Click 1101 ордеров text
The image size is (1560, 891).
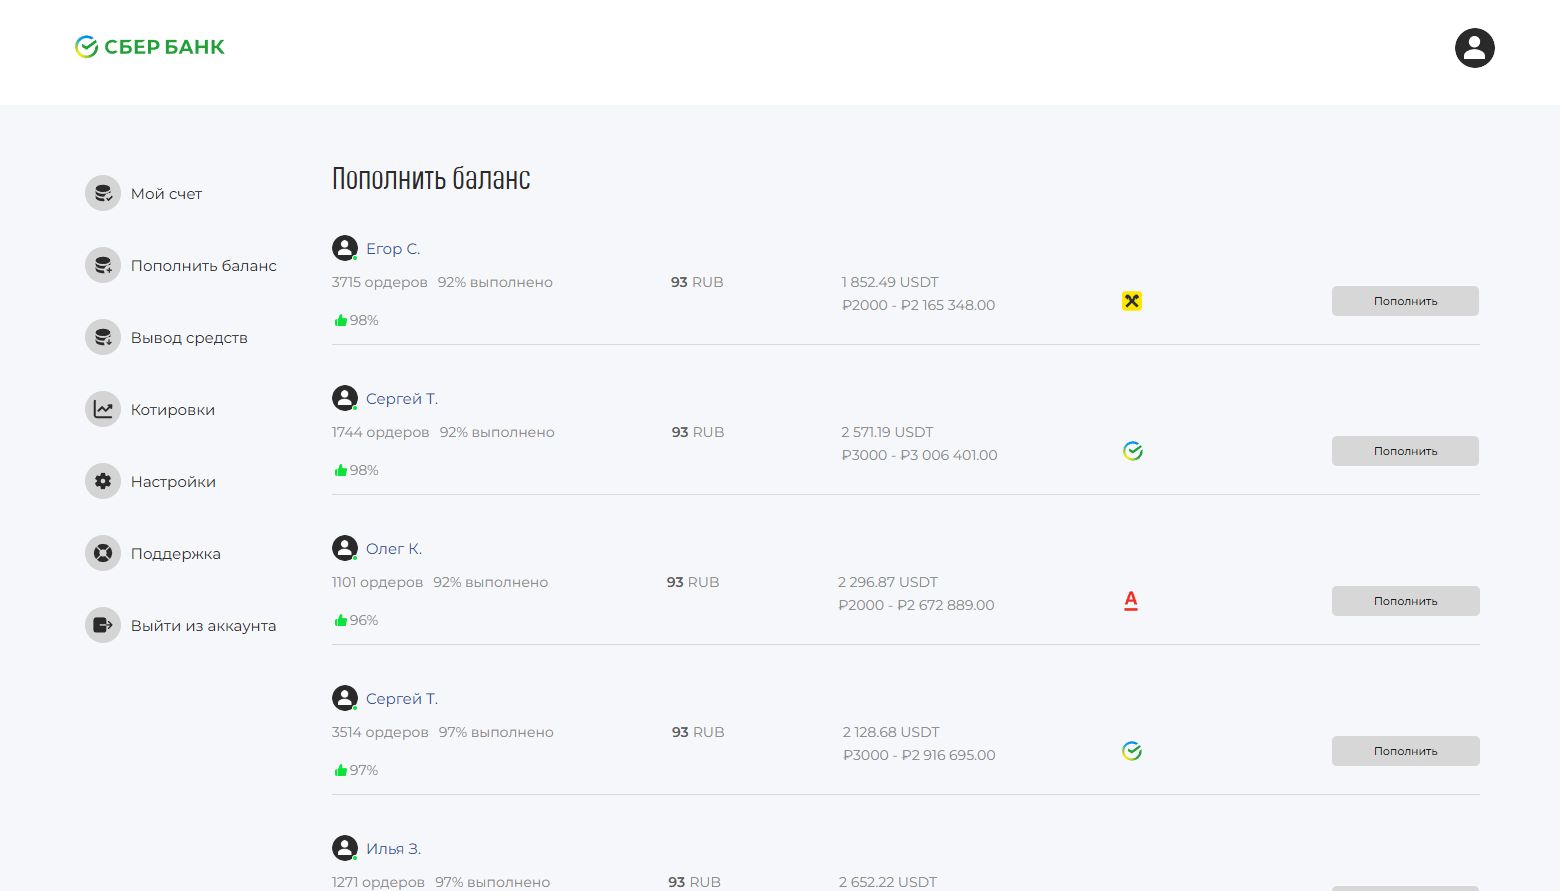(377, 582)
